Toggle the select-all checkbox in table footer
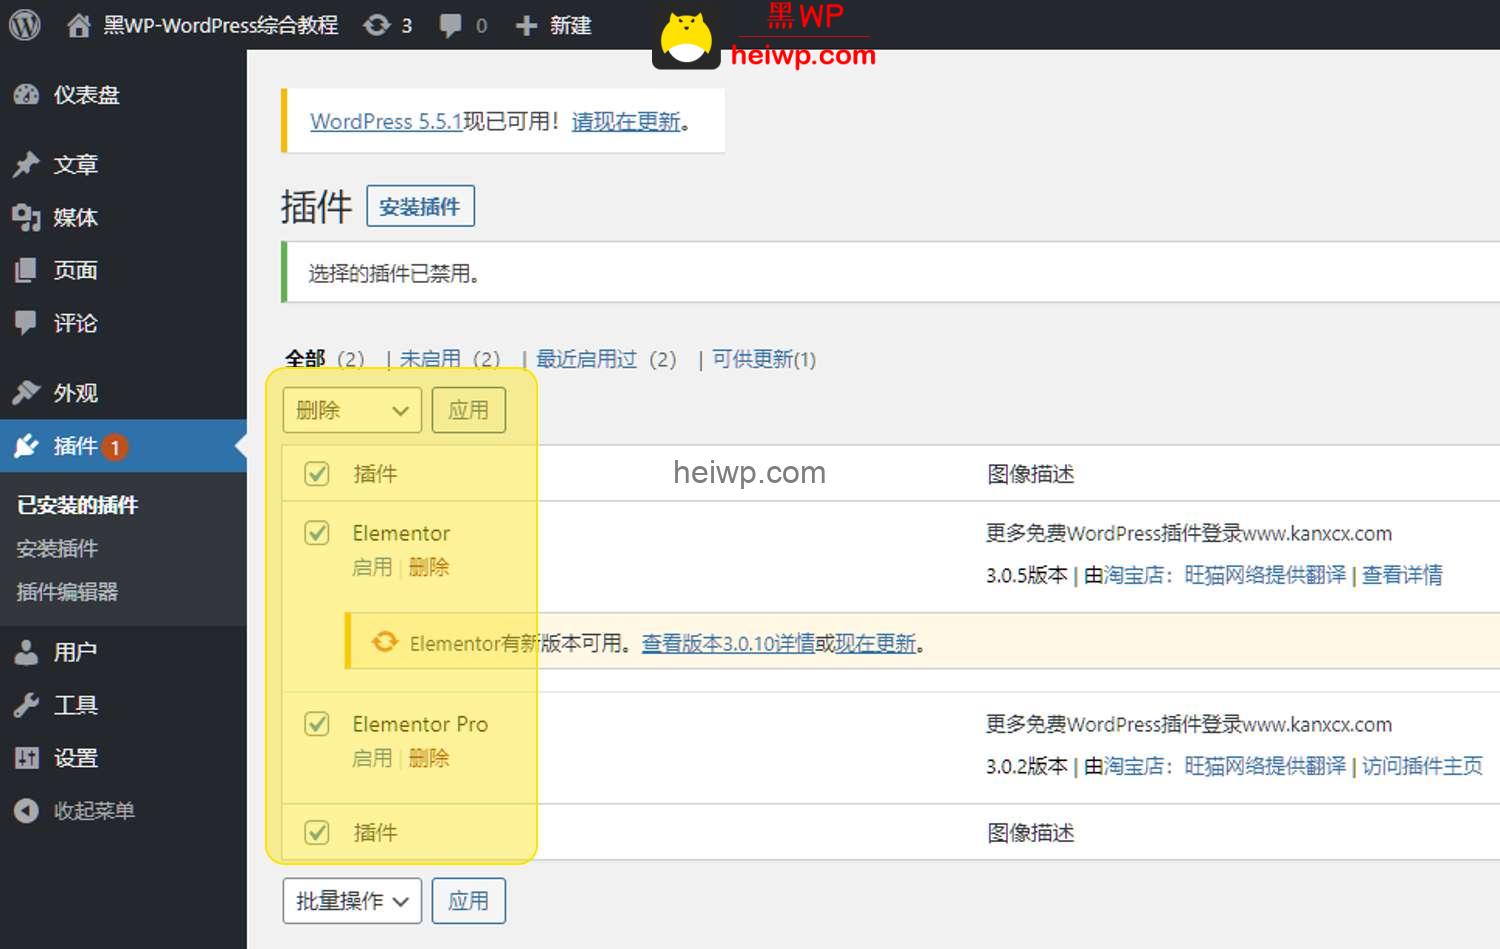 point(317,832)
